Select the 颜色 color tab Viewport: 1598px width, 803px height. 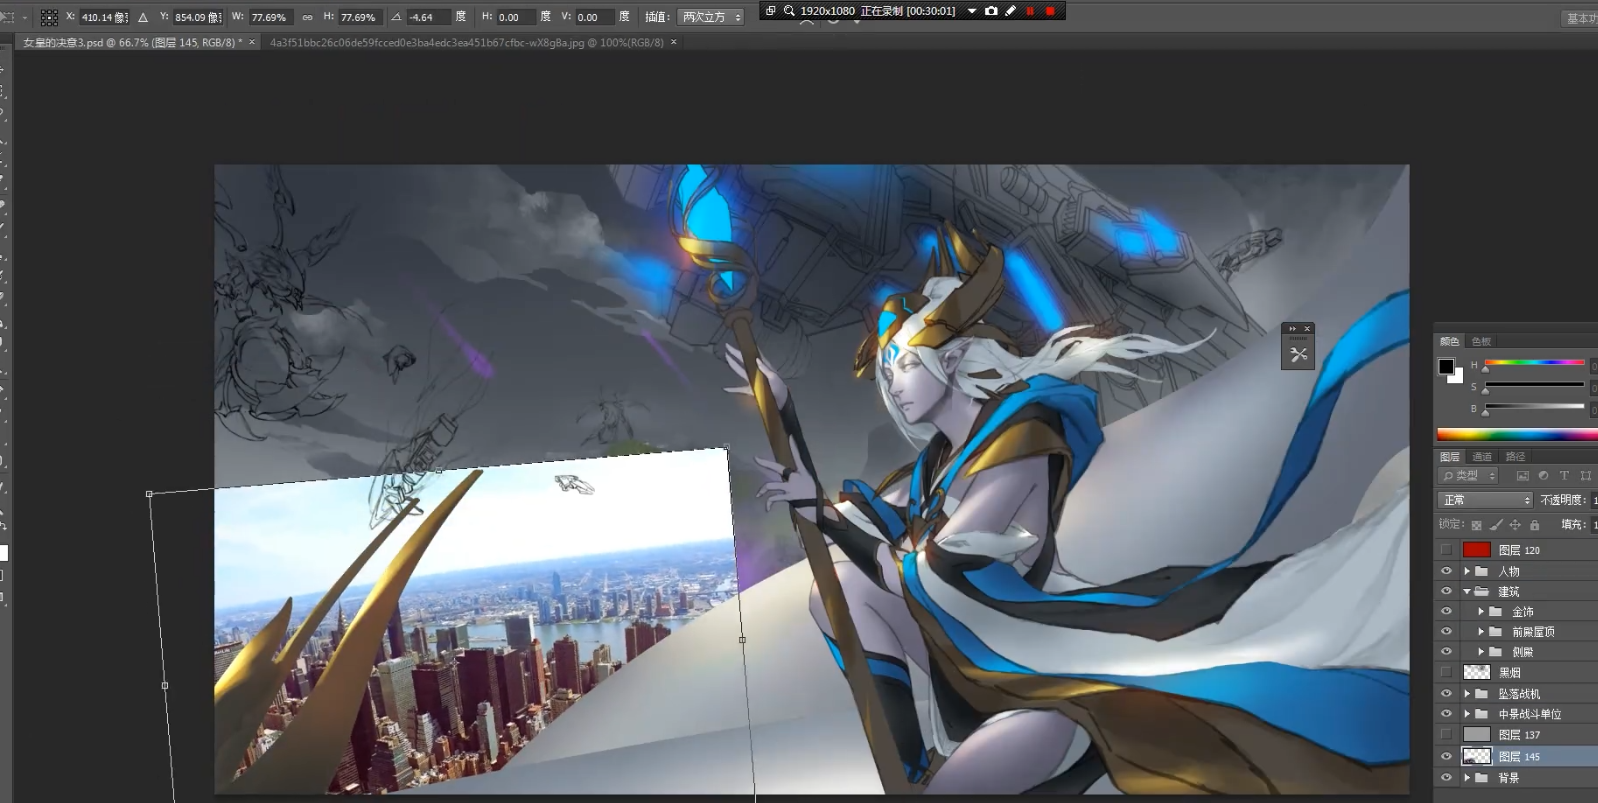pyautogui.click(x=1449, y=341)
